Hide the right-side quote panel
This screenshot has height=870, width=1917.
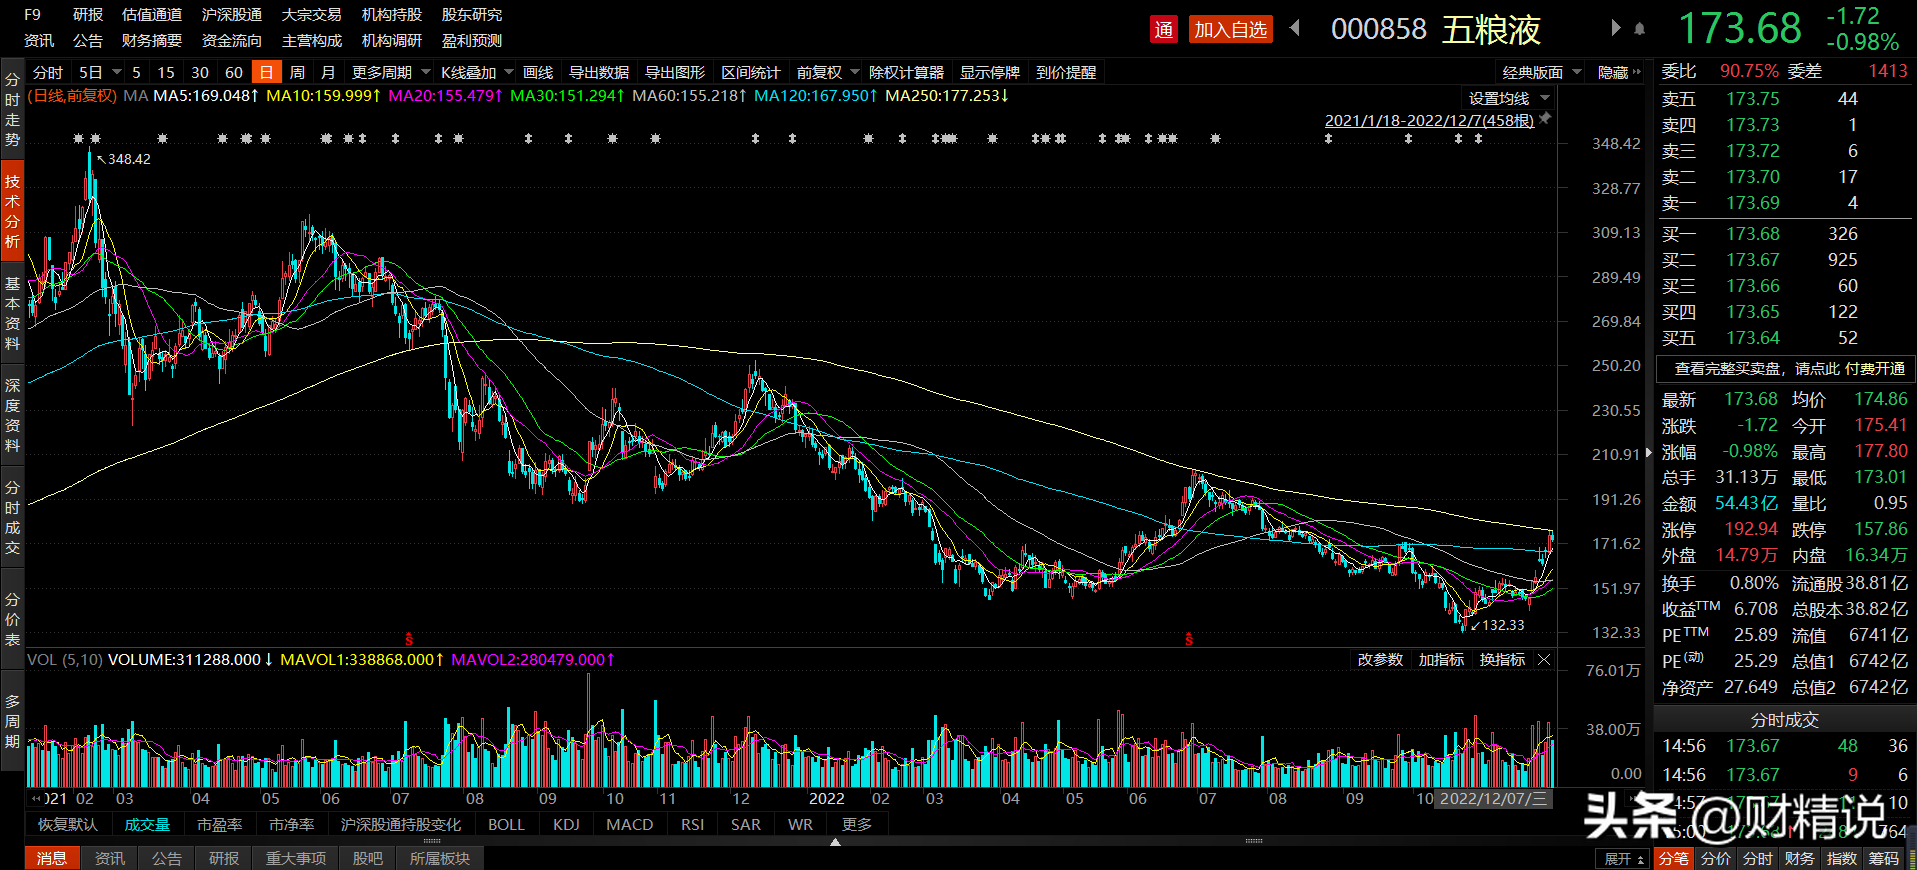click(1617, 72)
